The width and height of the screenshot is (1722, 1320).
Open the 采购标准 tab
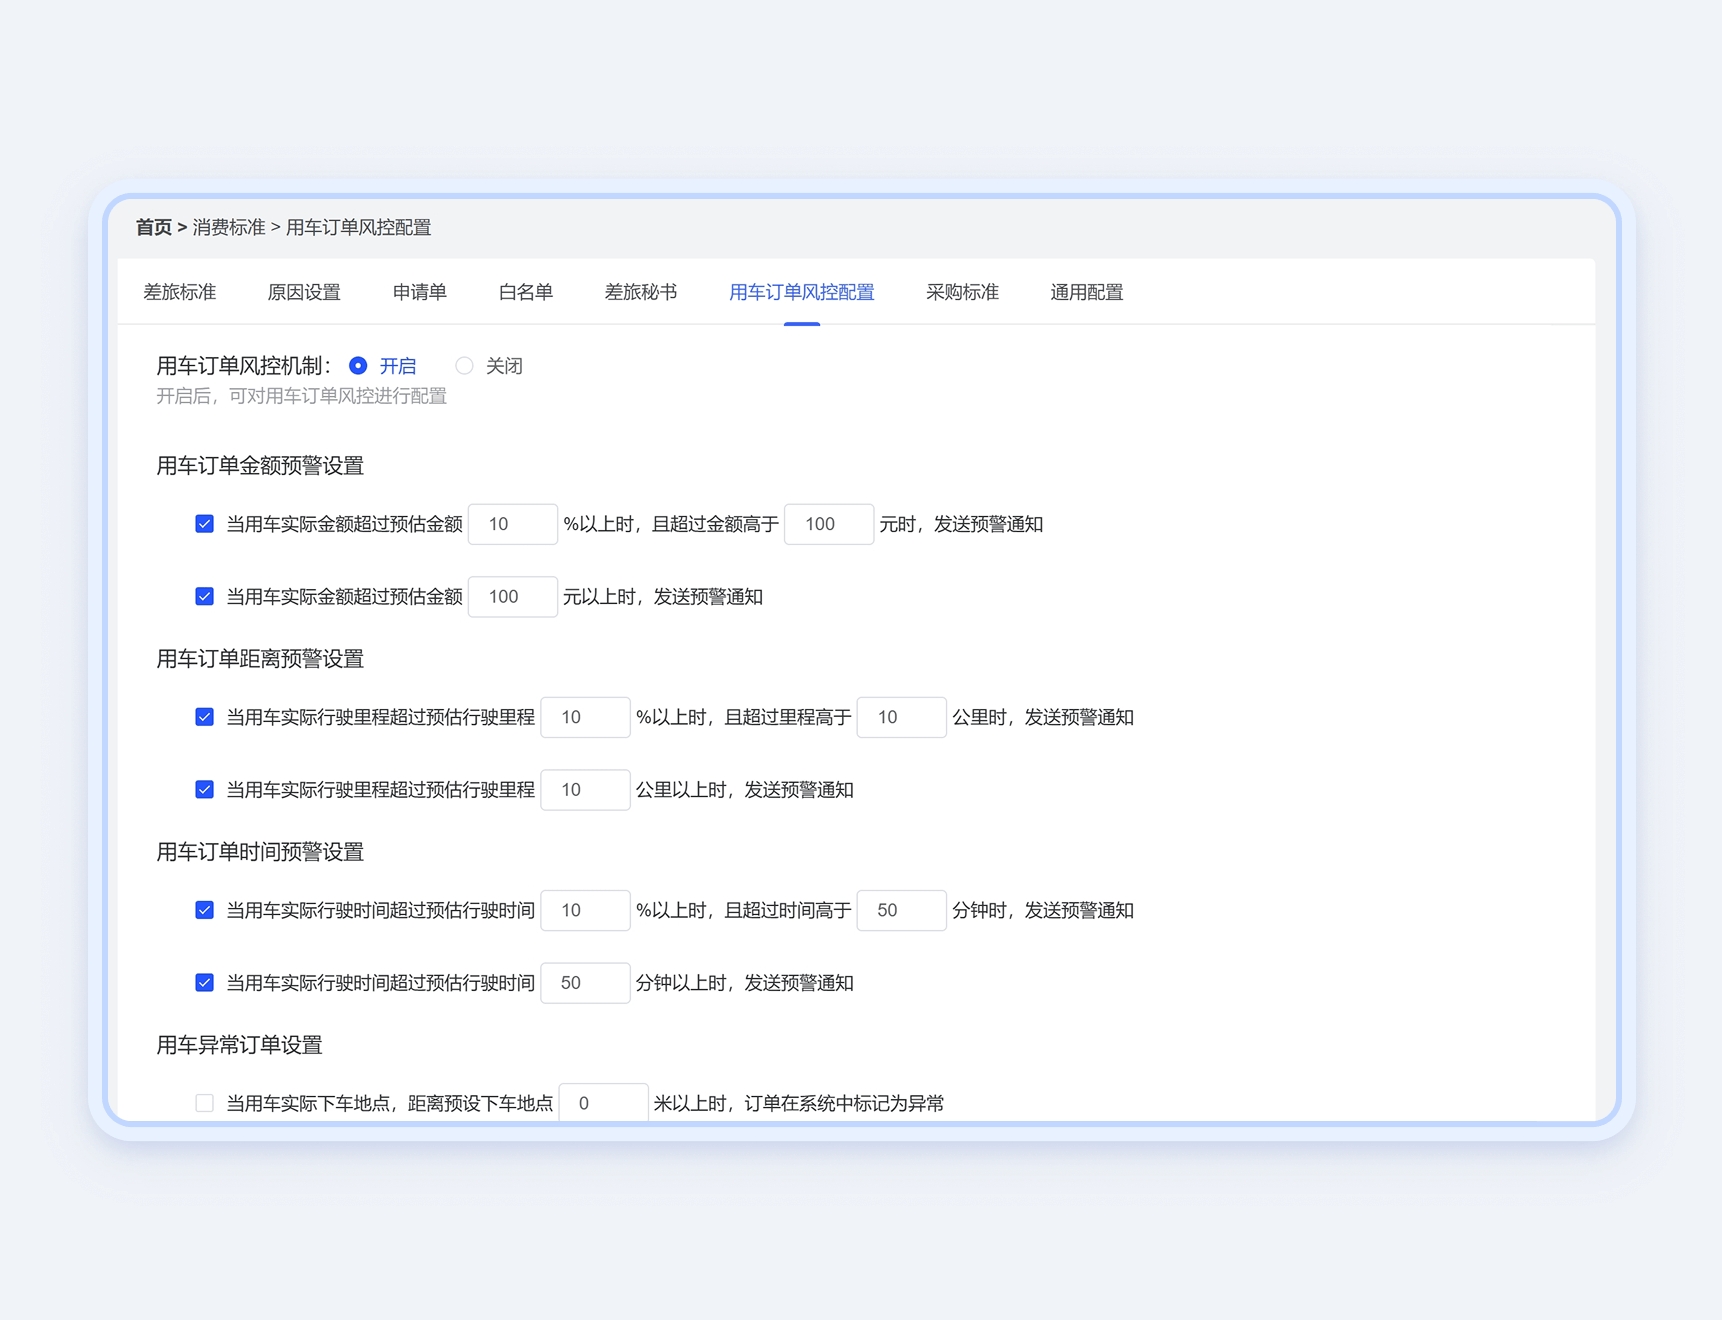(962, 292)
